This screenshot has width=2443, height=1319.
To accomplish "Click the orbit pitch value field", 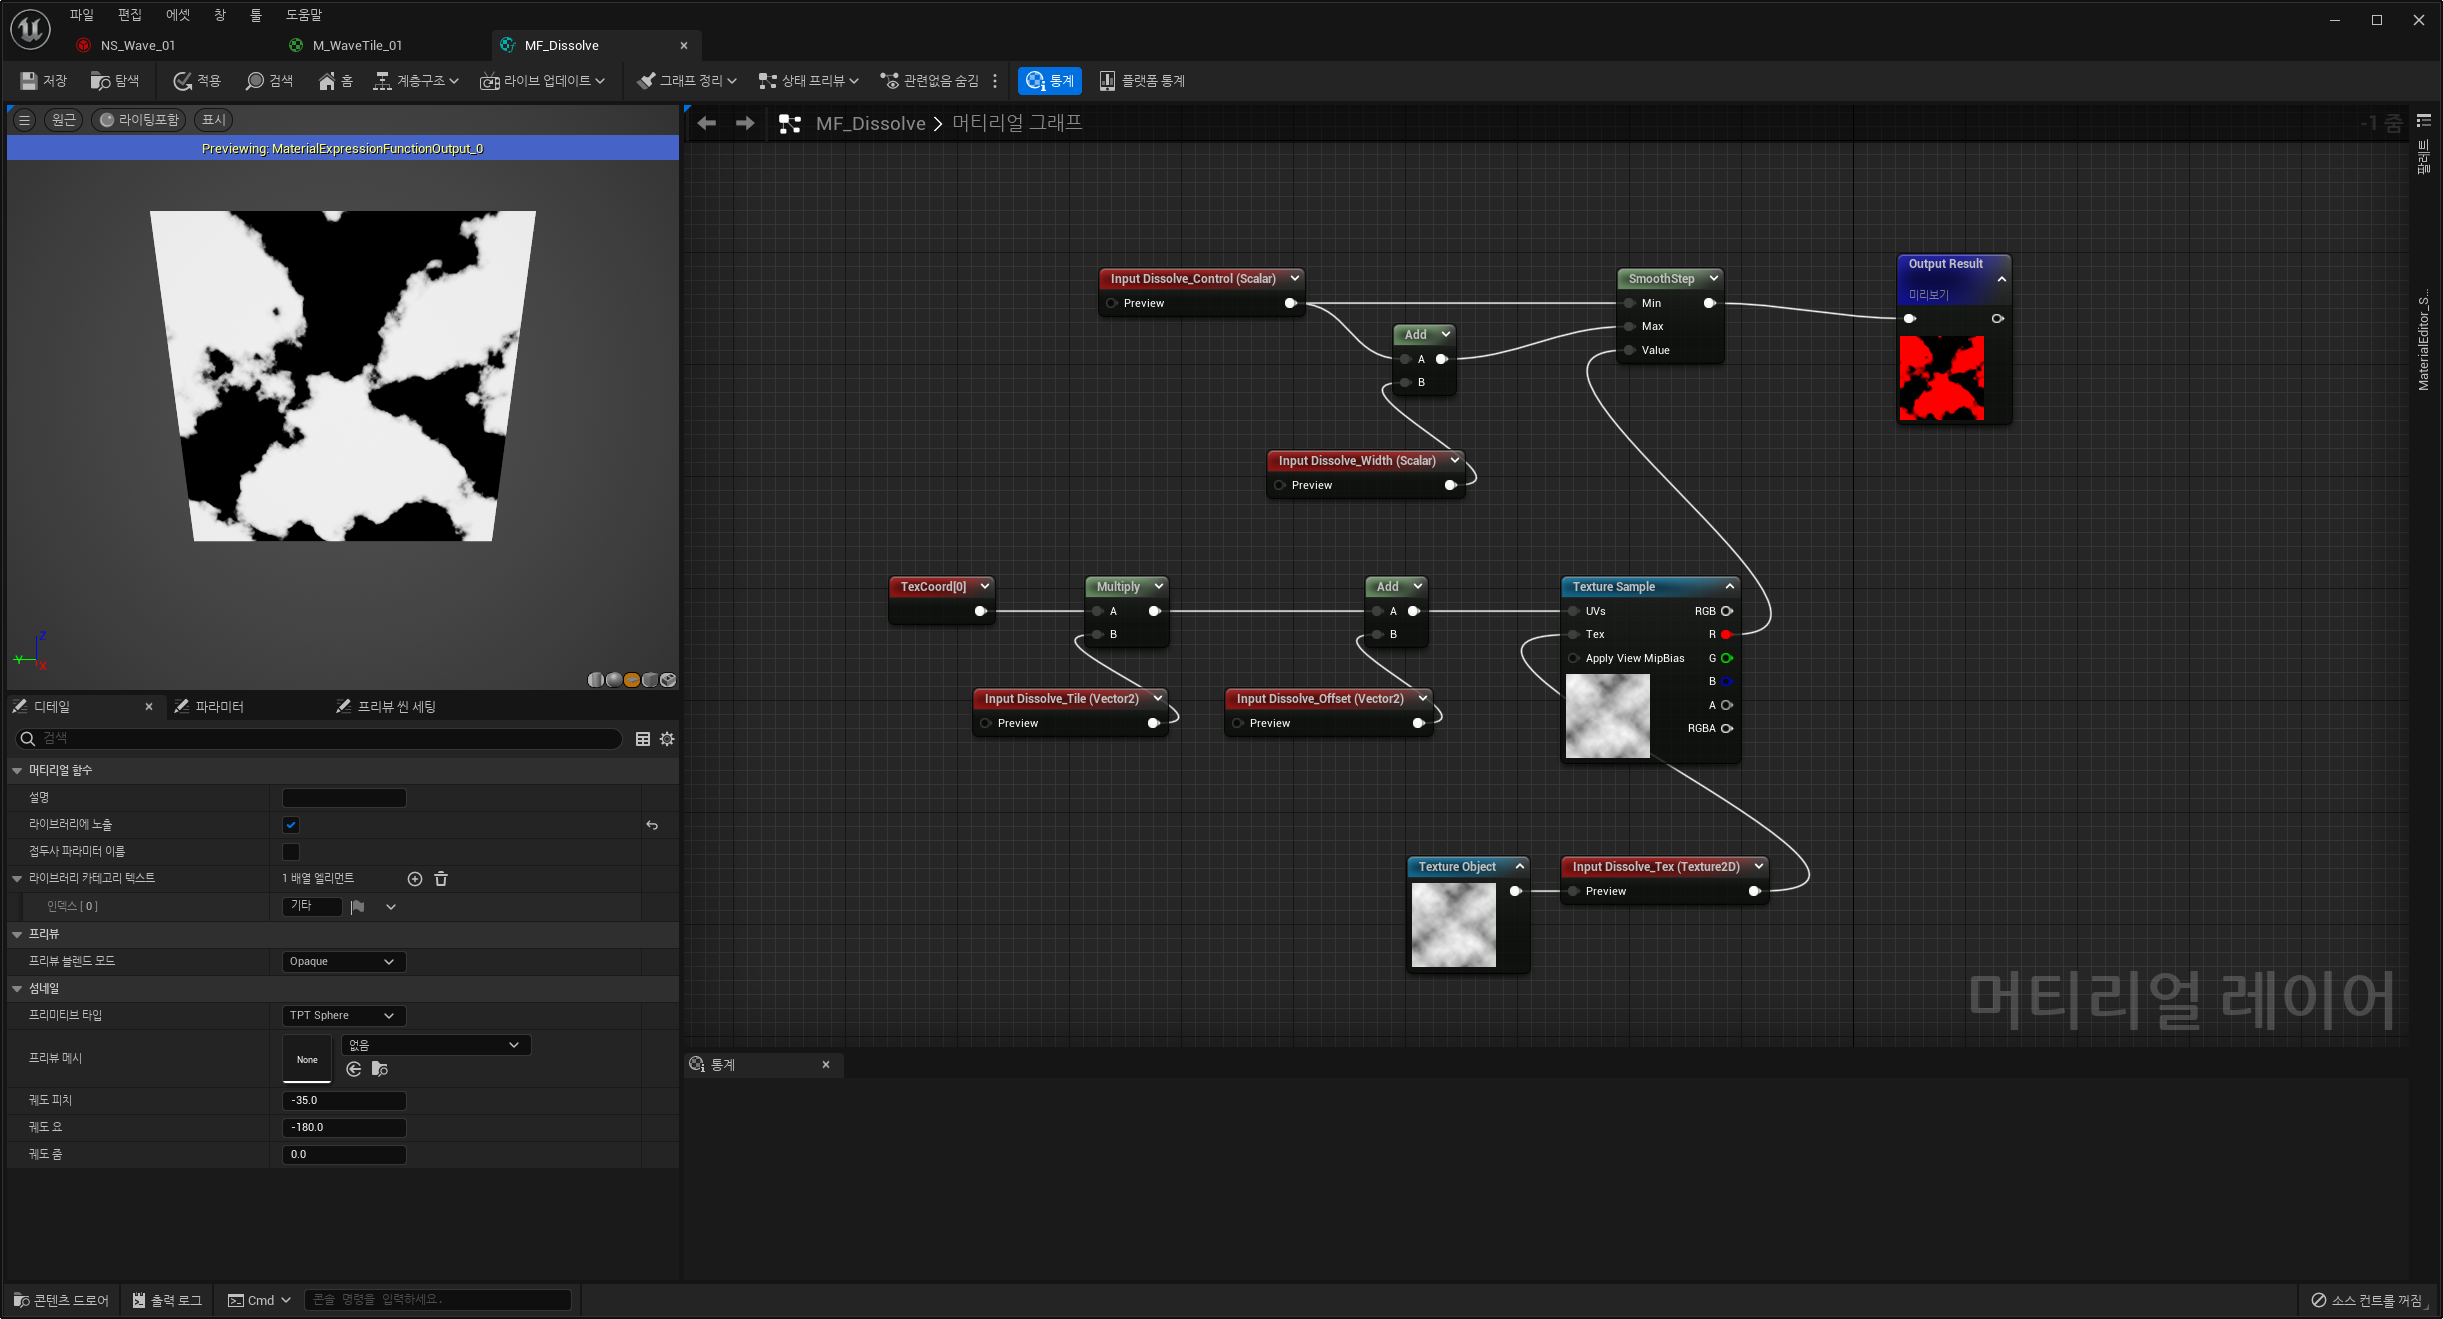I will click(x=344, y=1100).
